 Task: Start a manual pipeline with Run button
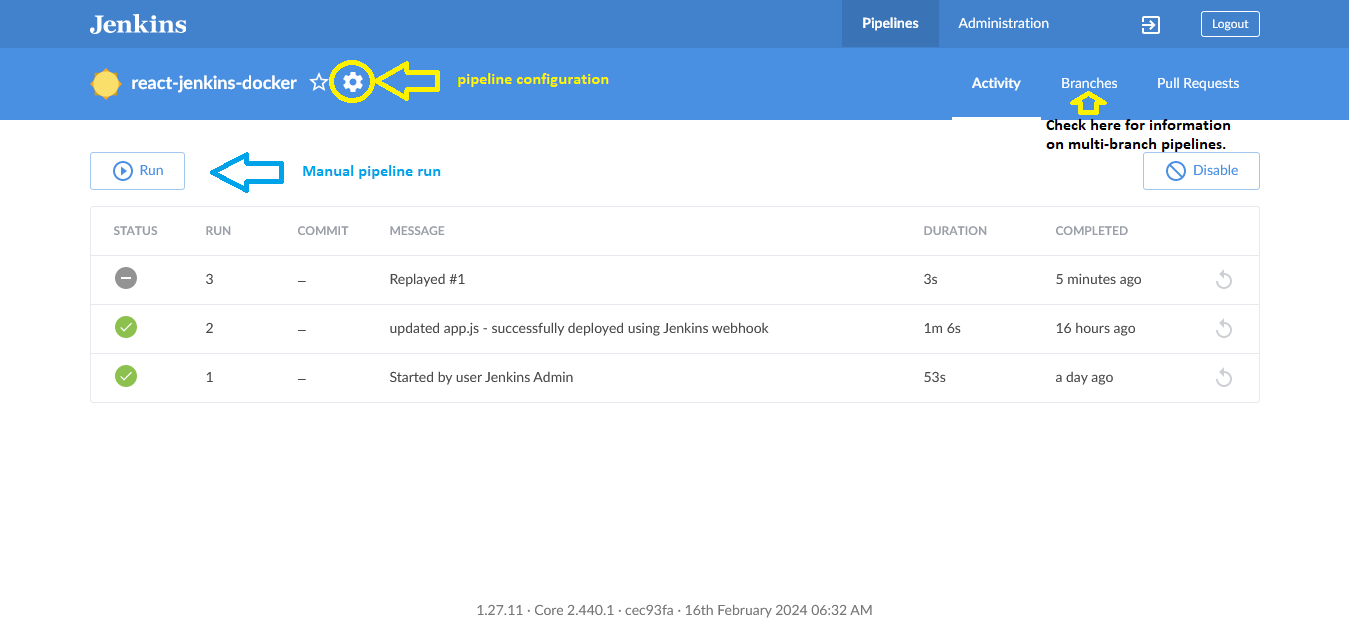tap(138, 171)
